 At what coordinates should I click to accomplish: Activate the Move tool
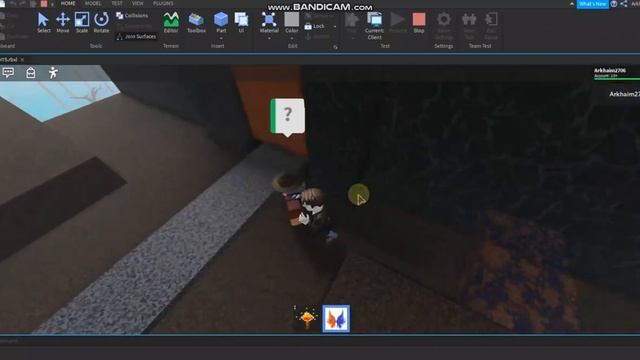click(62, 23)
